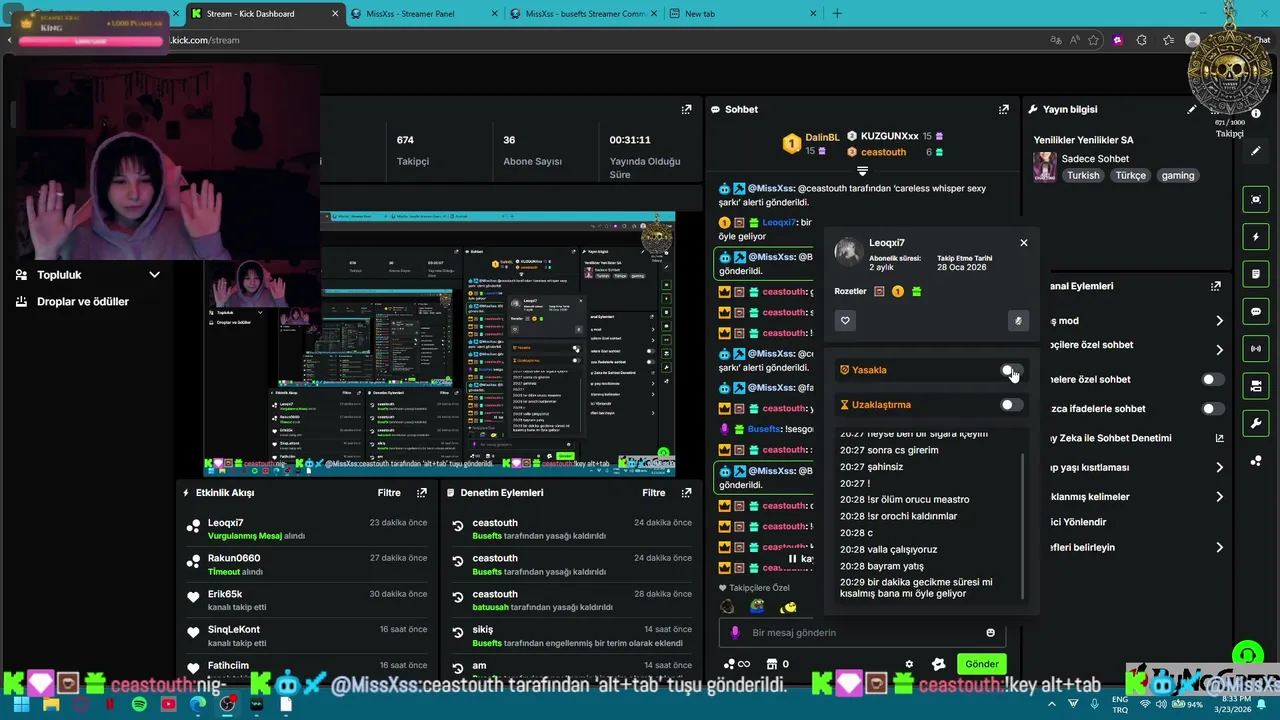The image size is (1280, 720).
Task: Expand the banned words option arrow
Action: pos(1219,497)
